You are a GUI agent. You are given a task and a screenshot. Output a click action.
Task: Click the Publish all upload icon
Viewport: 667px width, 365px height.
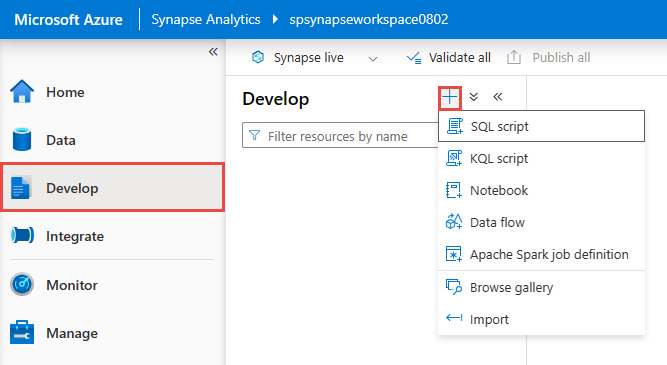(x=514, y=57)
